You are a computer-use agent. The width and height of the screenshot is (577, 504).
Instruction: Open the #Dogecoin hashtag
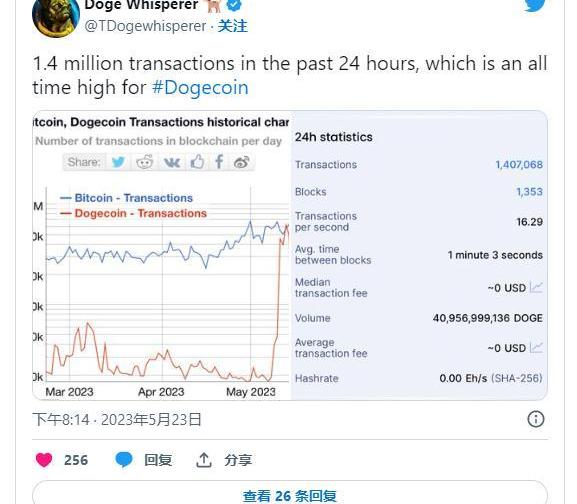pos(200,88)
